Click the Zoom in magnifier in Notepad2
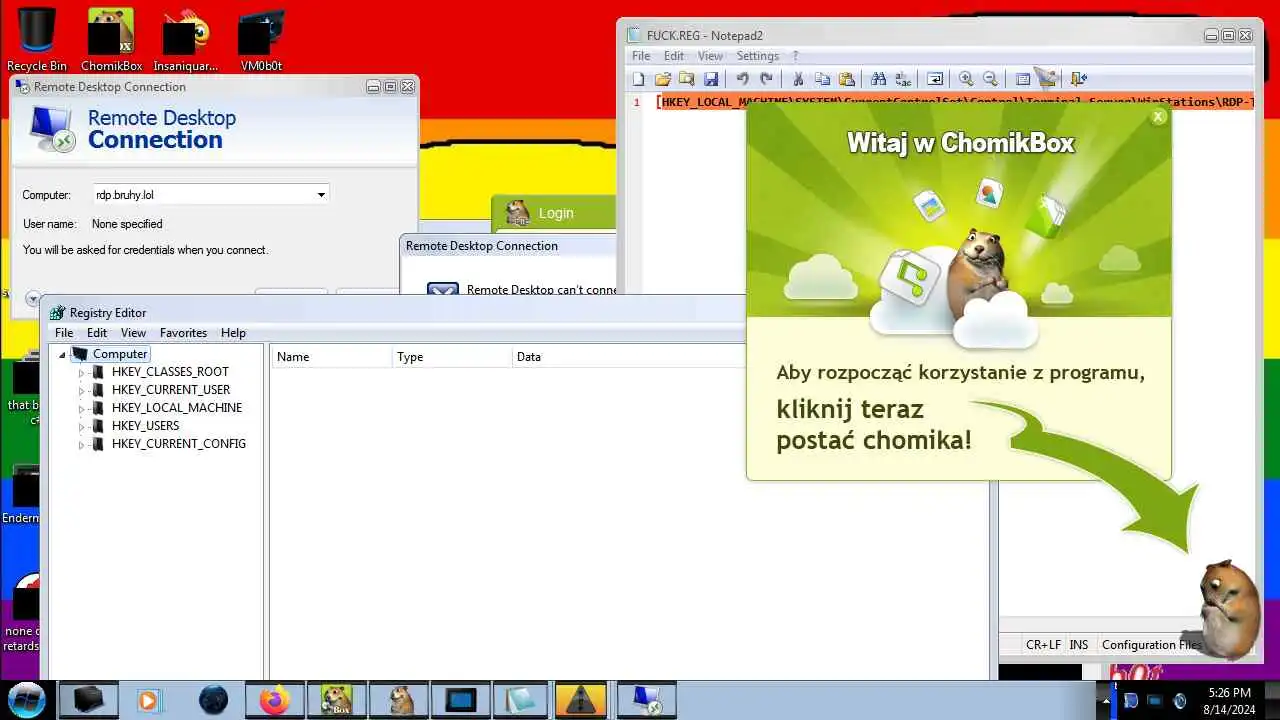 click(966, 79)
